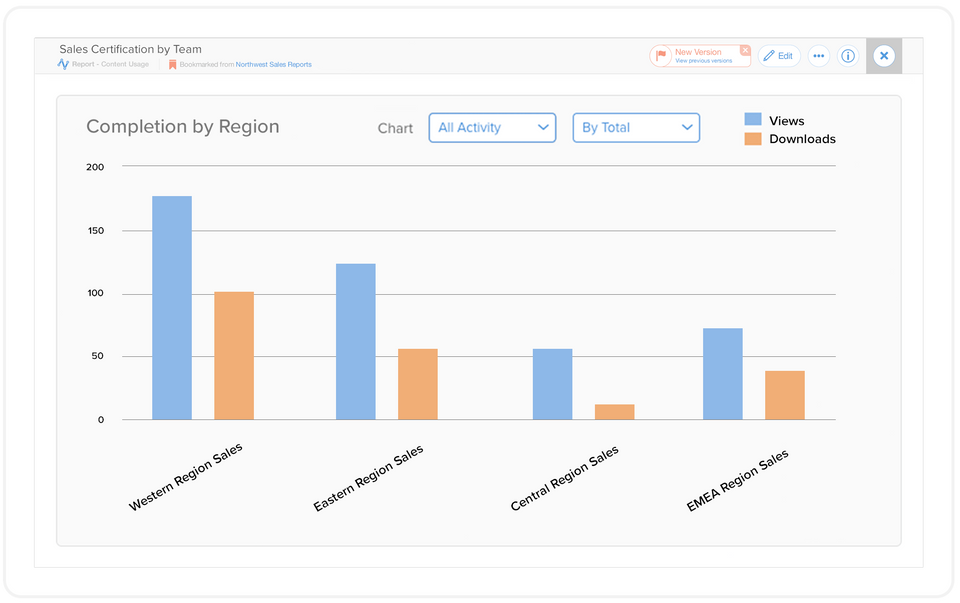Open the Northwest Sales Reports link
The width and height of the screenshot is (960, 603).
click(273, 64)
